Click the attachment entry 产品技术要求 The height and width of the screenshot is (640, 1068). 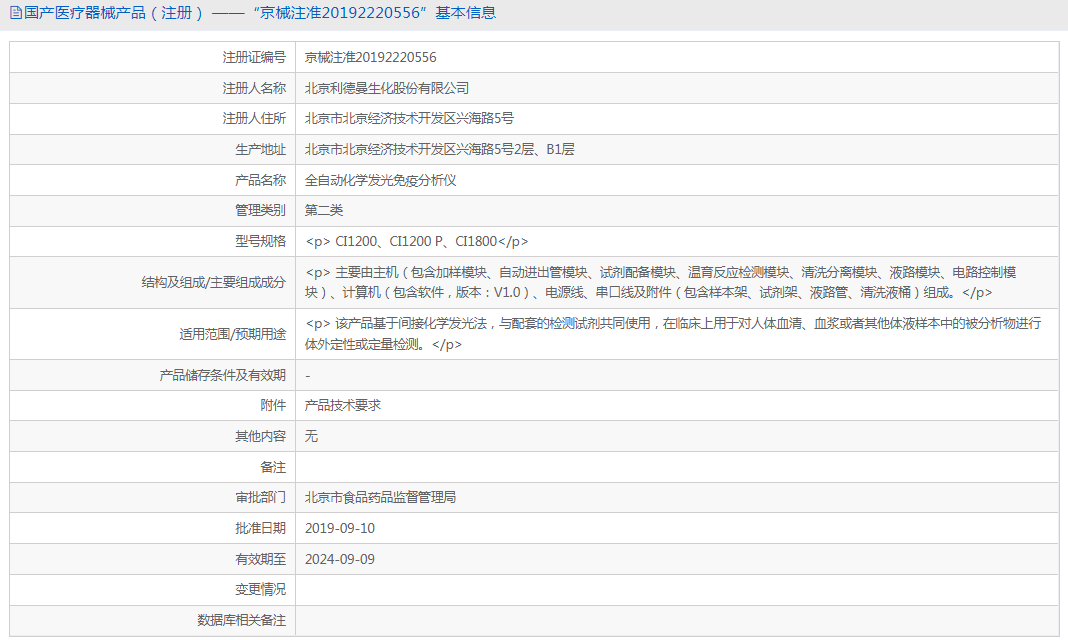345,405
